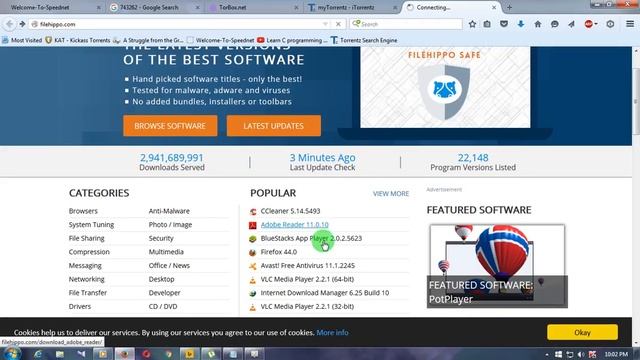The height and width of the screenshot is (360, 640).
Task: Close the TorBox.net tab
Action: pyautogui.click(x=296, y=7)
